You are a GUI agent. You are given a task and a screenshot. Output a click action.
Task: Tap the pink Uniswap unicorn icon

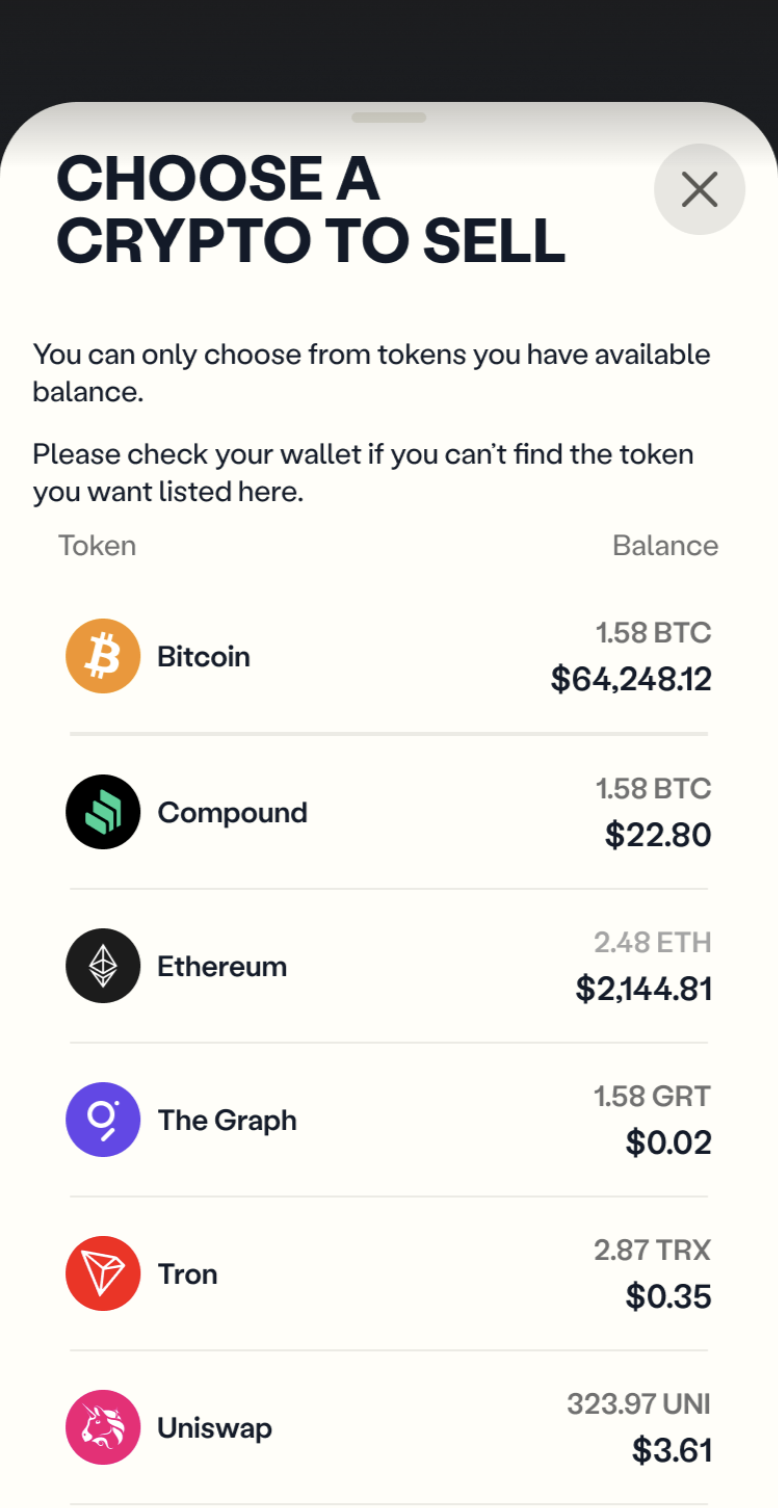tap(102, 1428)
